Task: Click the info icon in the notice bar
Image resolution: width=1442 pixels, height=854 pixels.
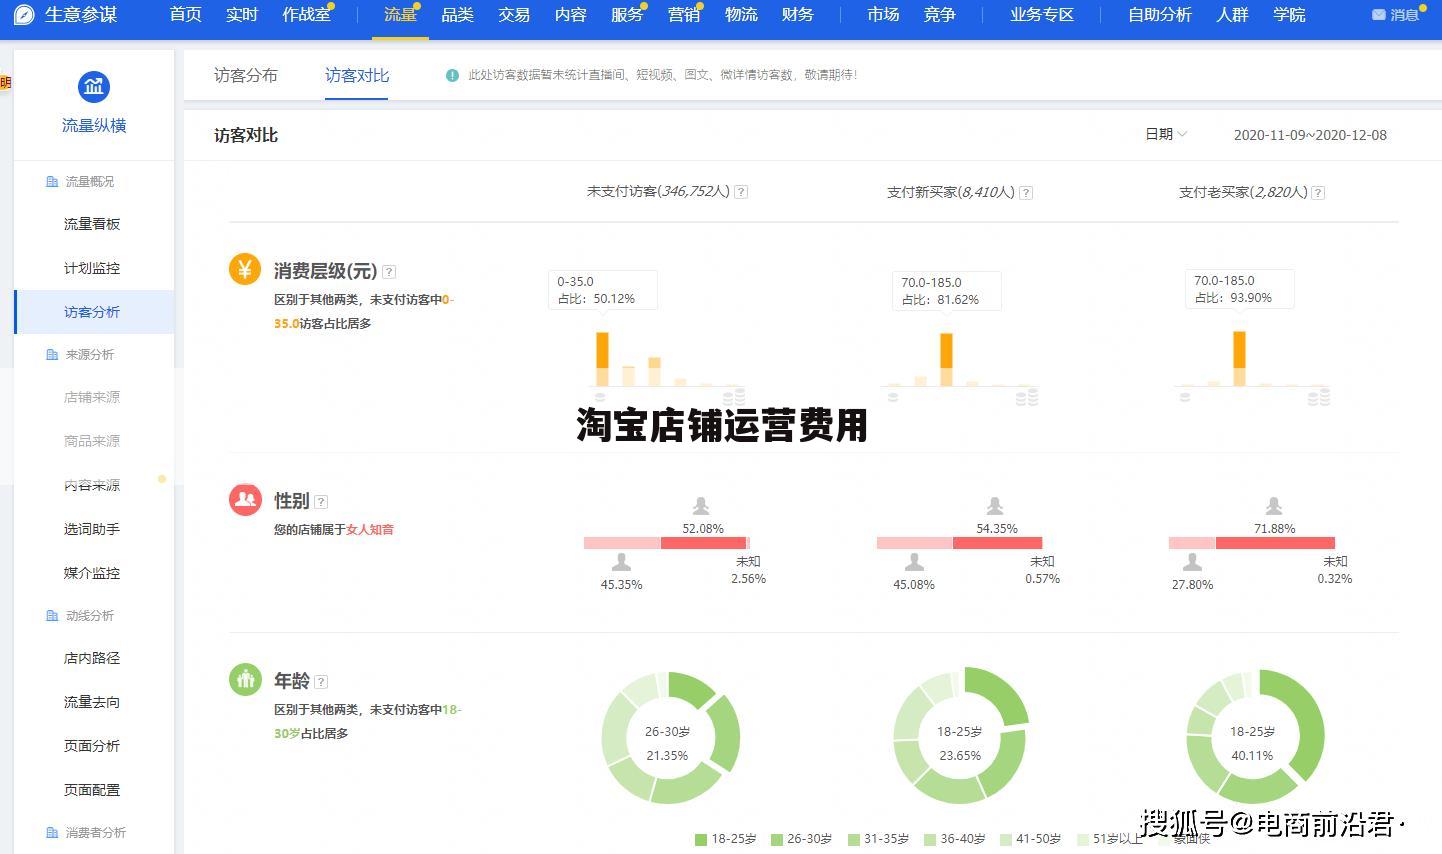Action: [x=452, y=74]
